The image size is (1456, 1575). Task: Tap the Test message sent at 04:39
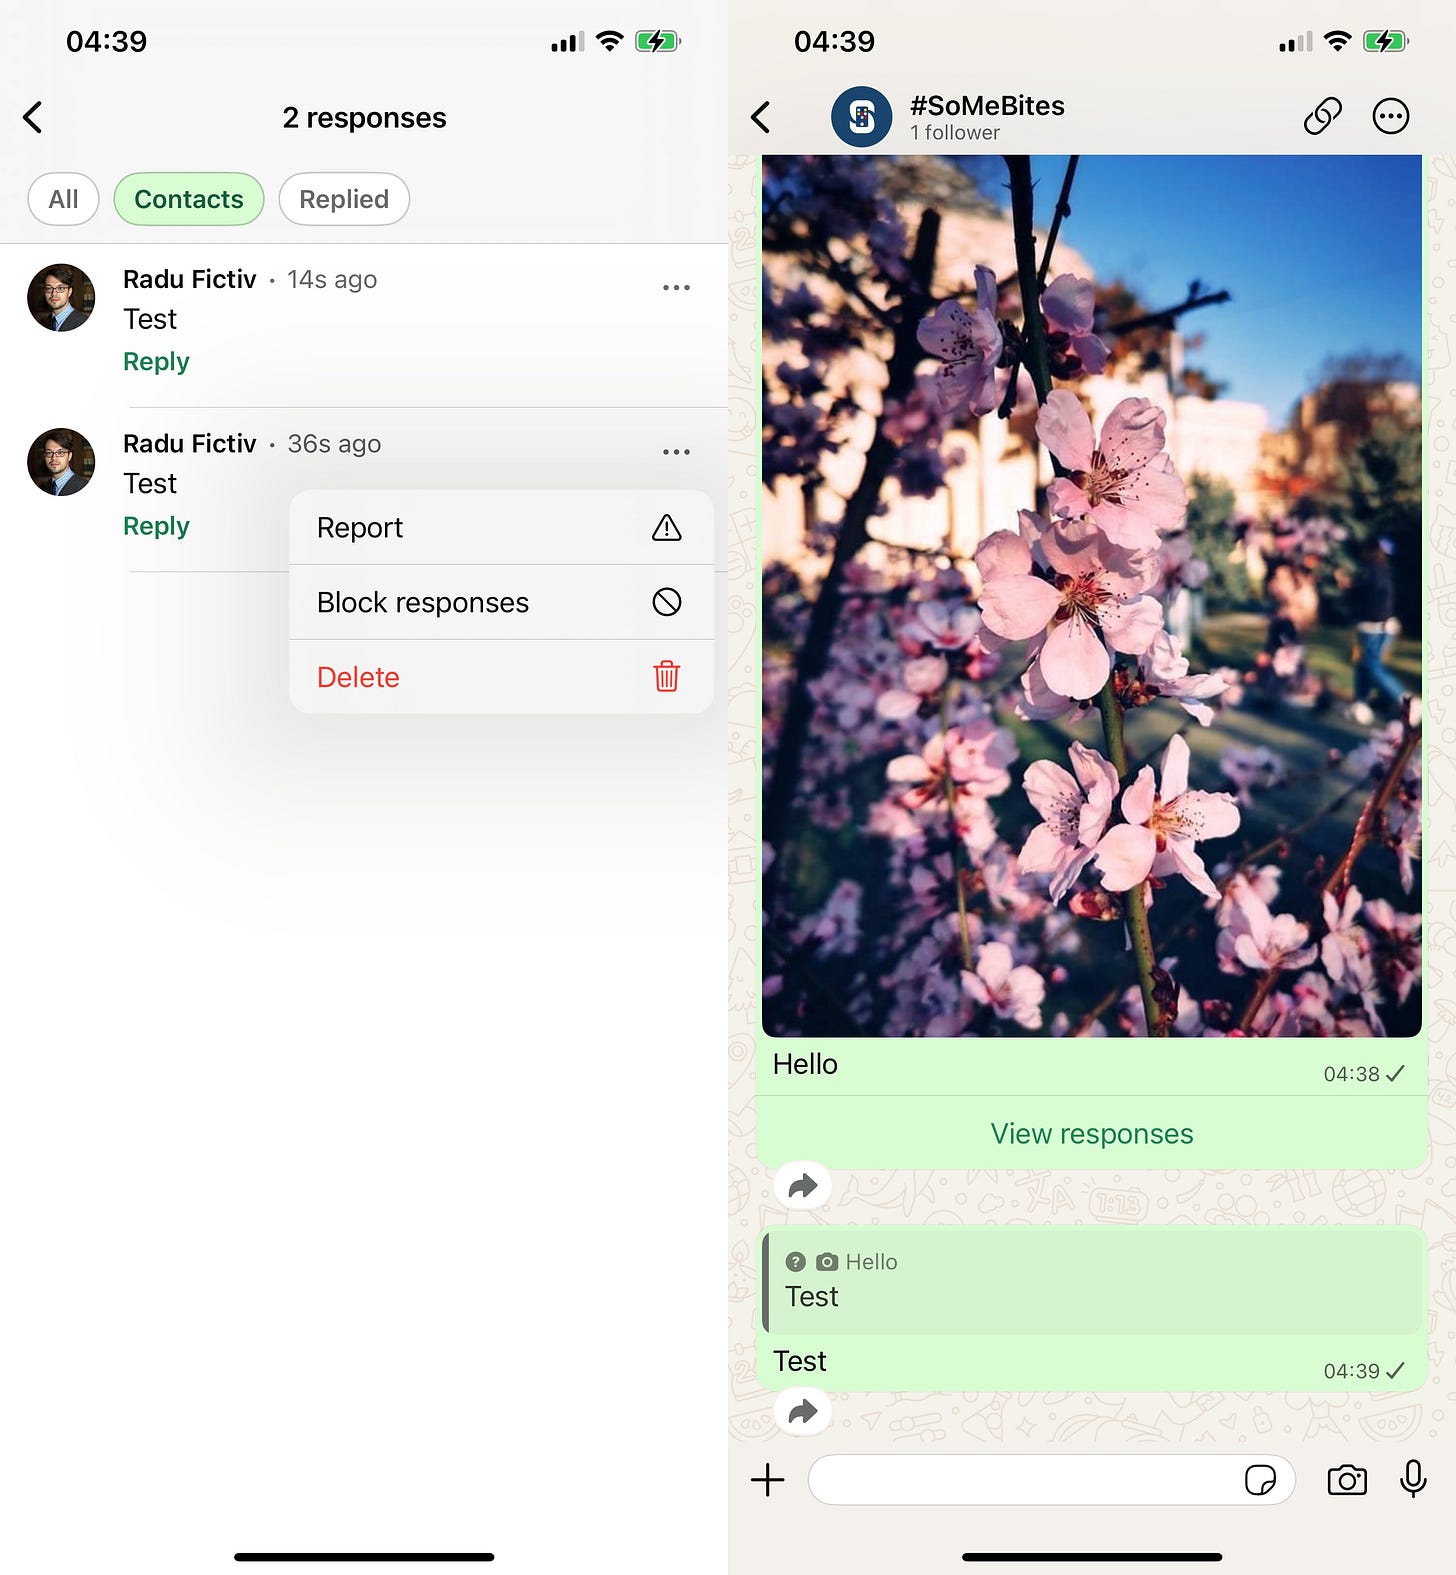[x=800, y=1361]
